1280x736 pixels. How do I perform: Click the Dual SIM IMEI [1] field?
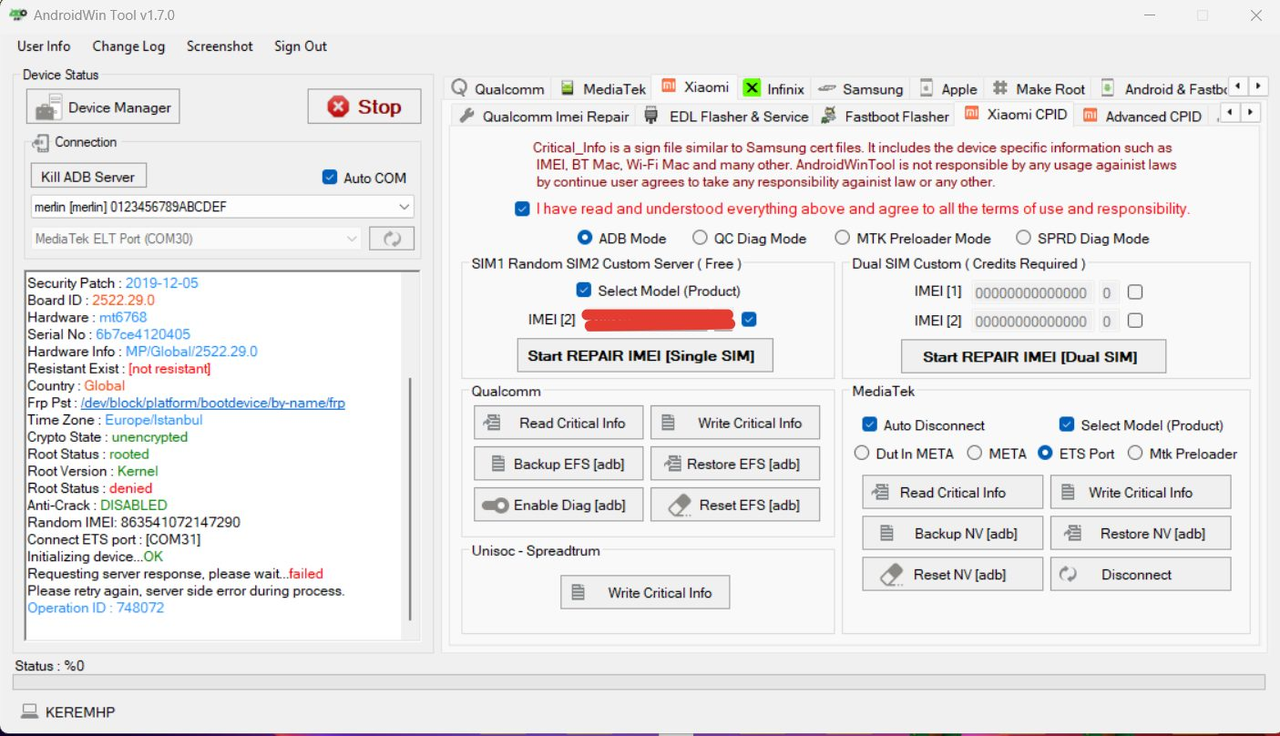click(1030, 293)
